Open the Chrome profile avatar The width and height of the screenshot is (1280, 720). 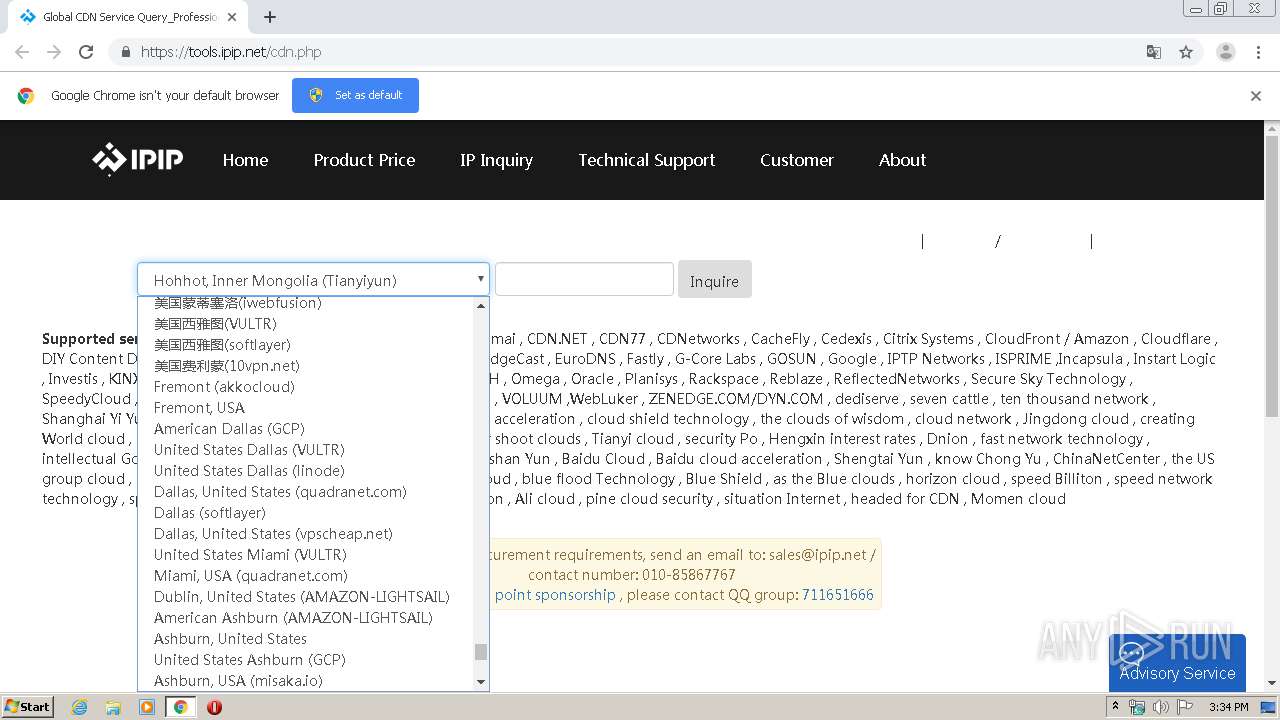pos(1225,52)
